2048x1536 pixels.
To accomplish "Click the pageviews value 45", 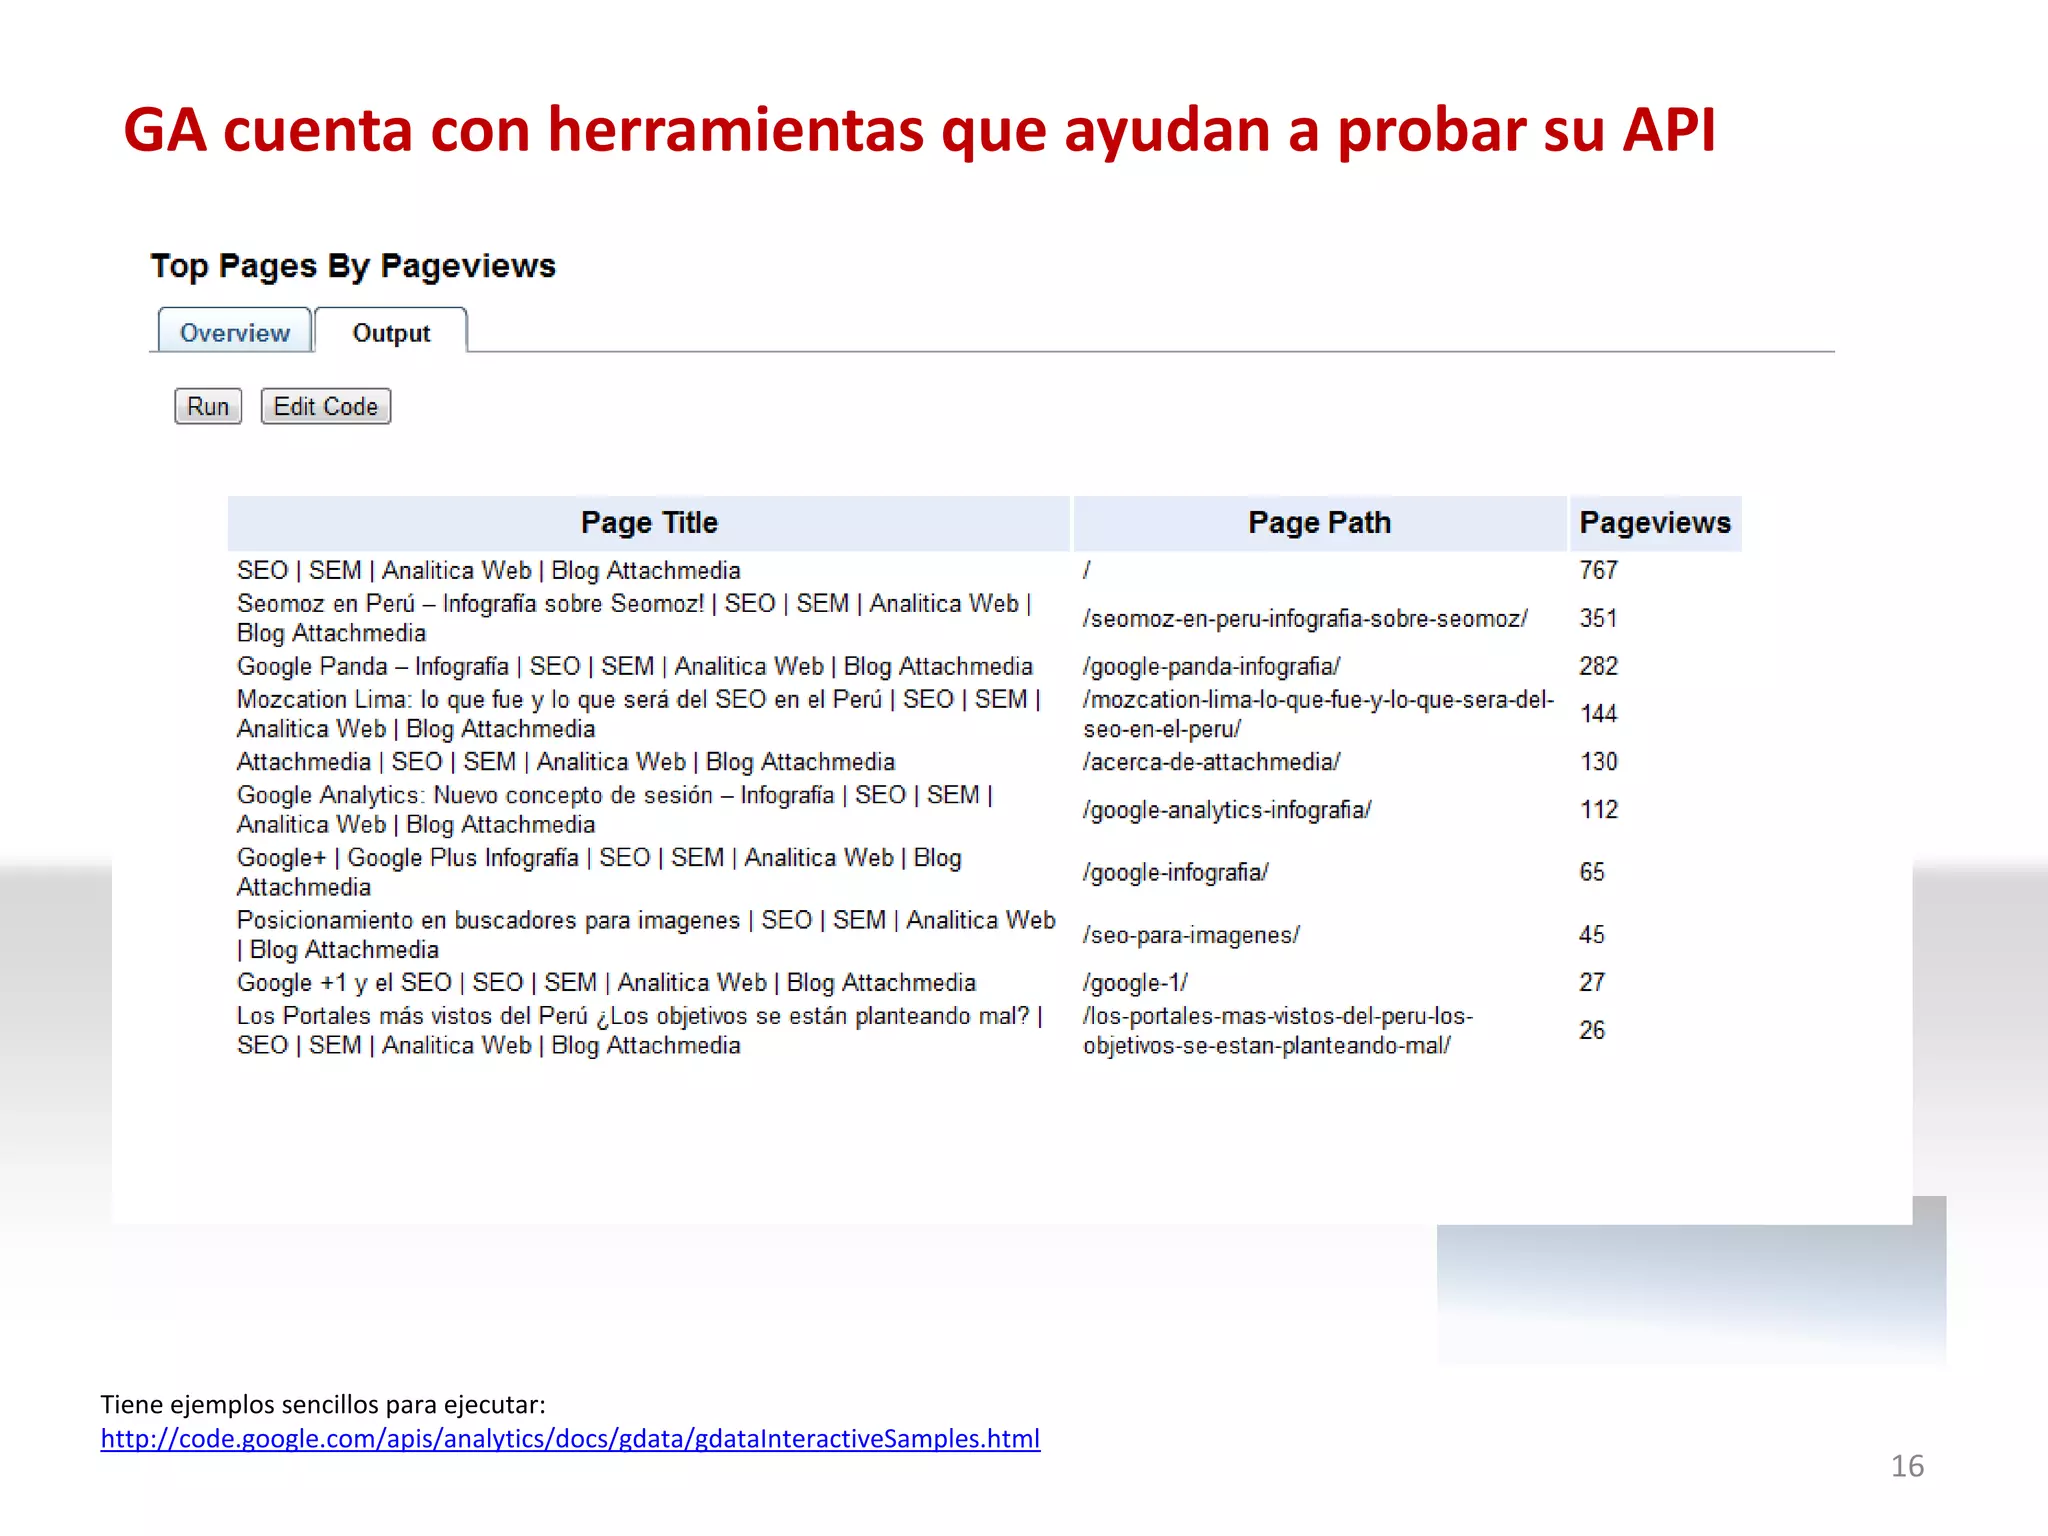I will (x=1592, y=935).
